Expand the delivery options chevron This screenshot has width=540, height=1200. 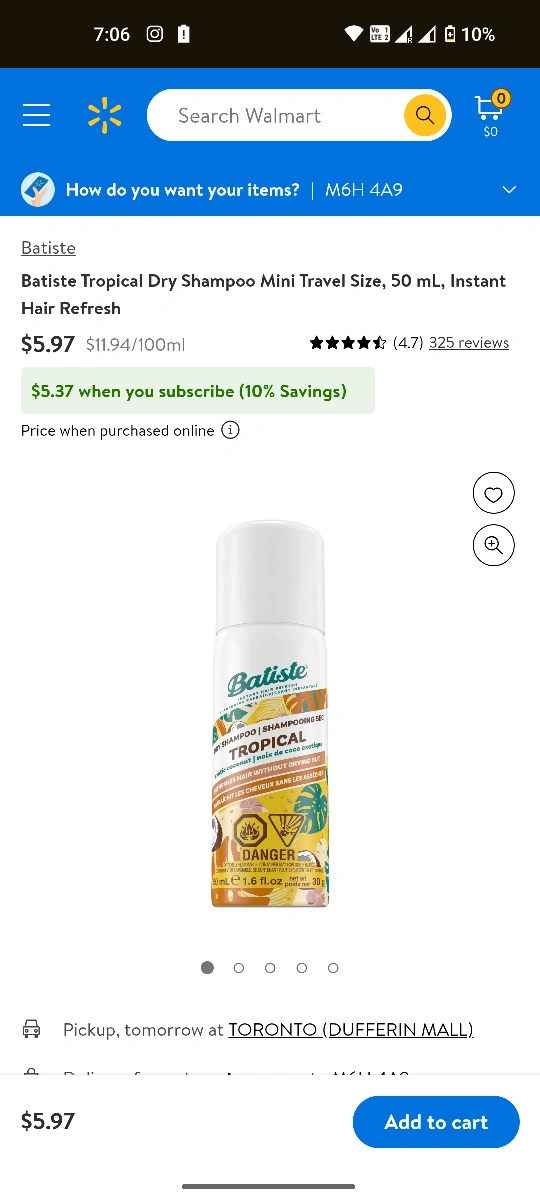509,190
